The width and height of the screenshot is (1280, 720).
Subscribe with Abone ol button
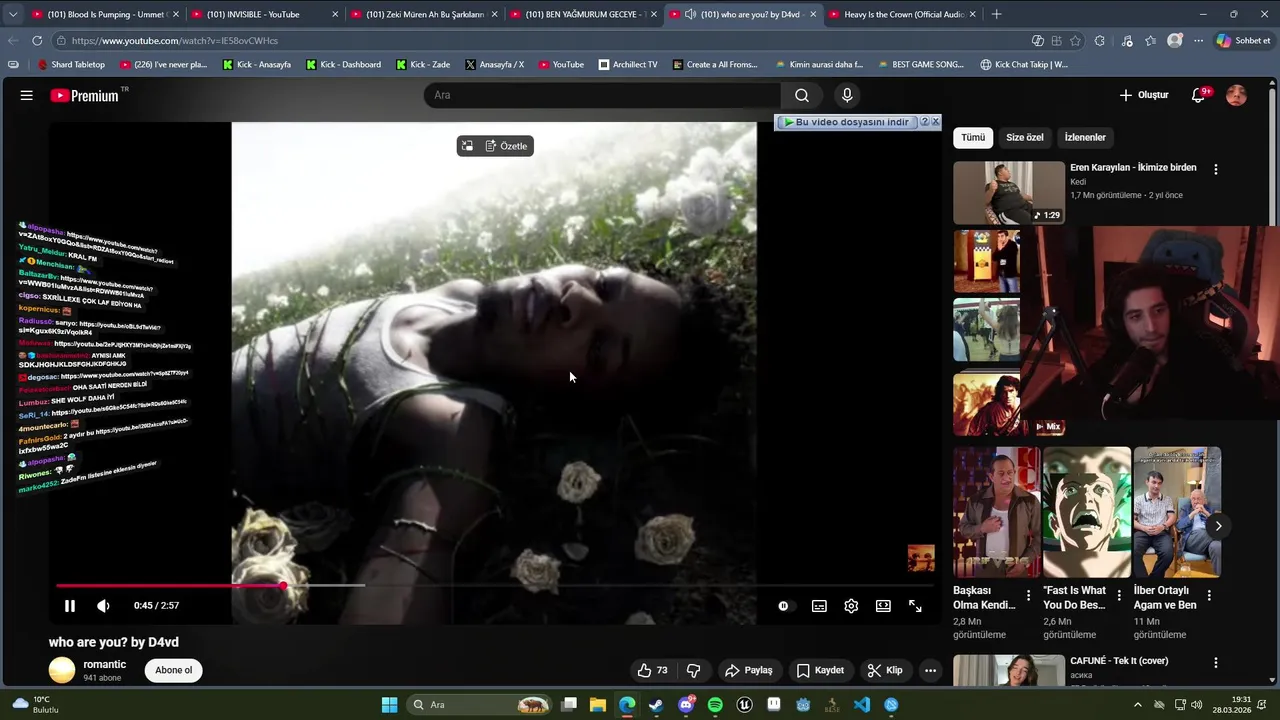pyautogui.click(x=173, y=670)
